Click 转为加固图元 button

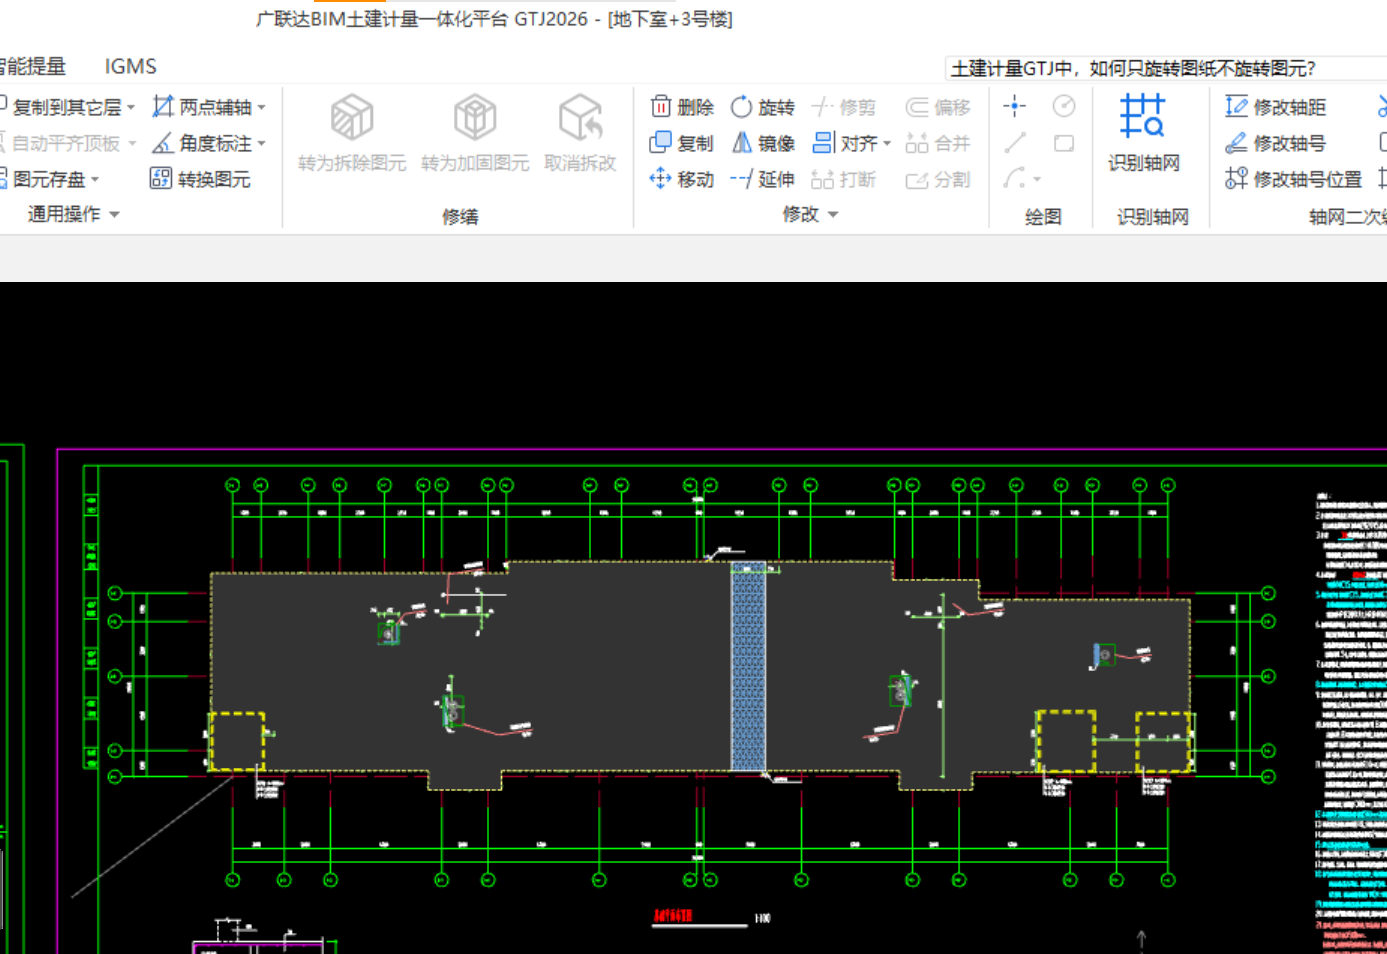click(475, 132)
